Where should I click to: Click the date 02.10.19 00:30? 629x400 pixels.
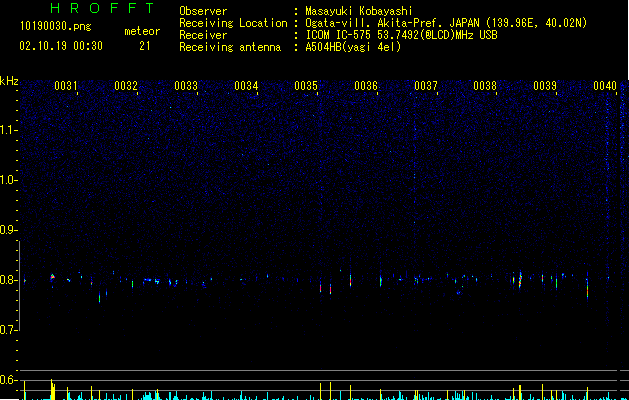(x=61, y=46)
